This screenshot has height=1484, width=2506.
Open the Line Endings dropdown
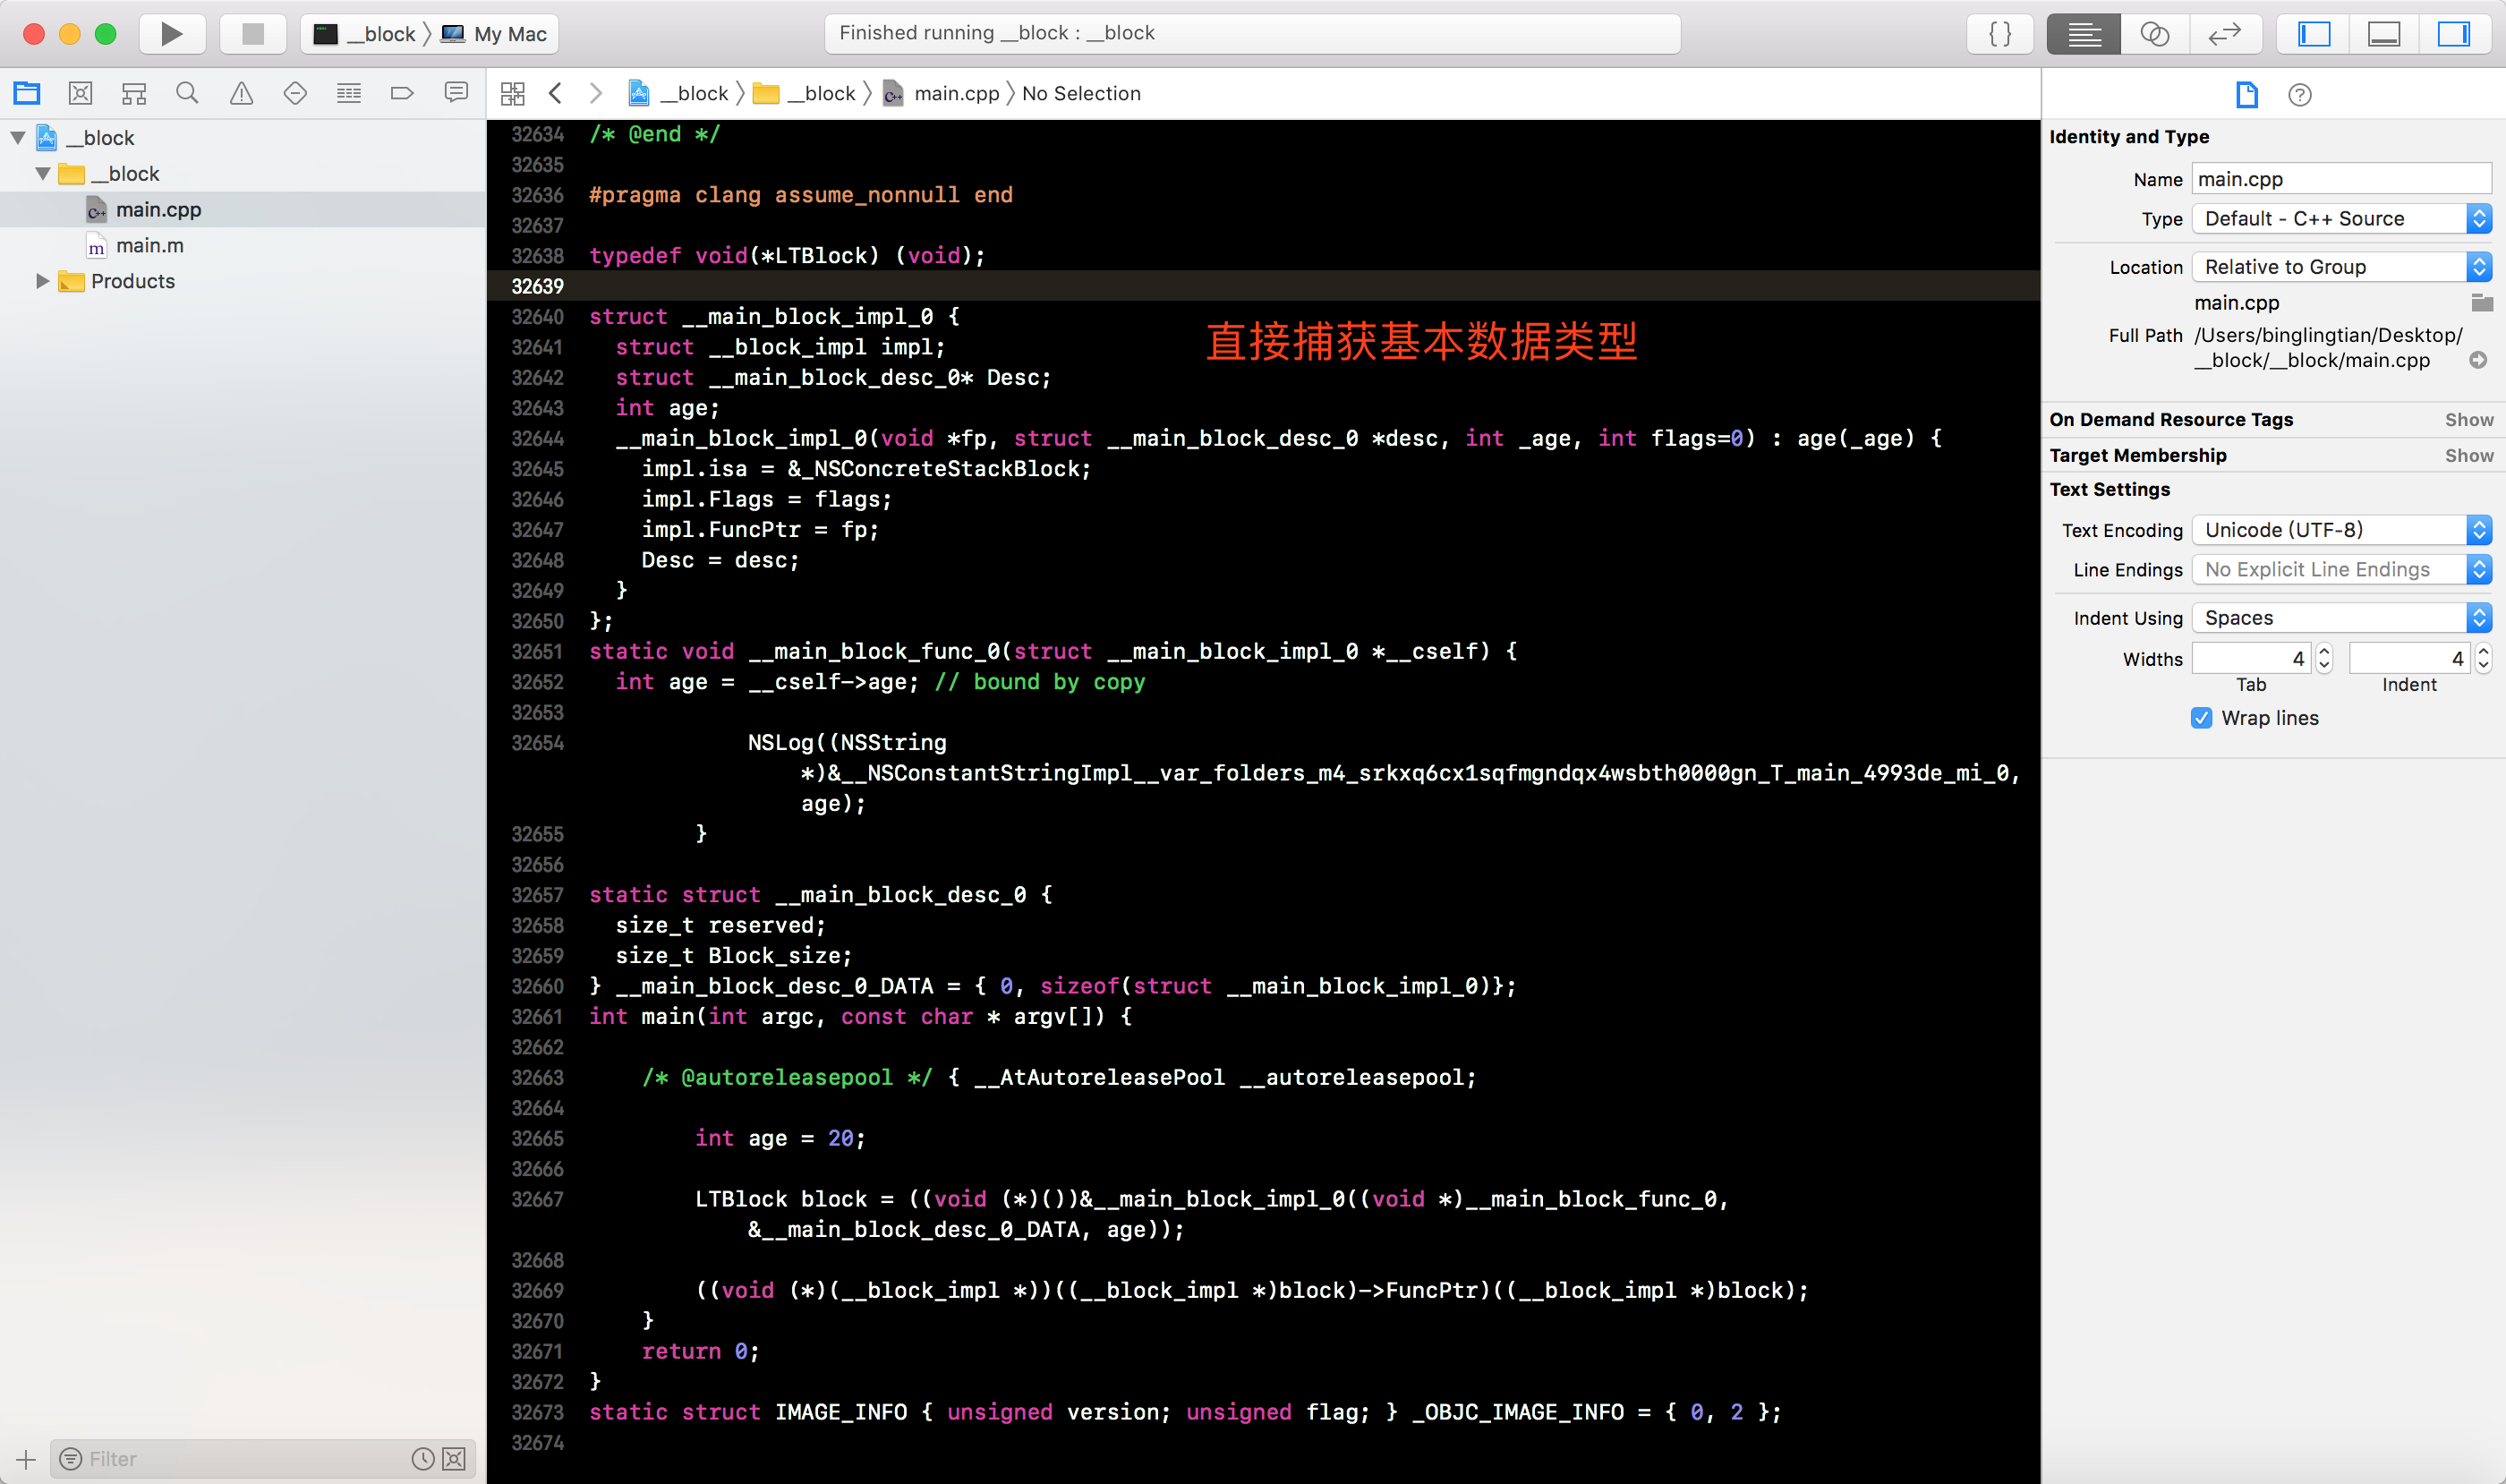click(2341, 569)
